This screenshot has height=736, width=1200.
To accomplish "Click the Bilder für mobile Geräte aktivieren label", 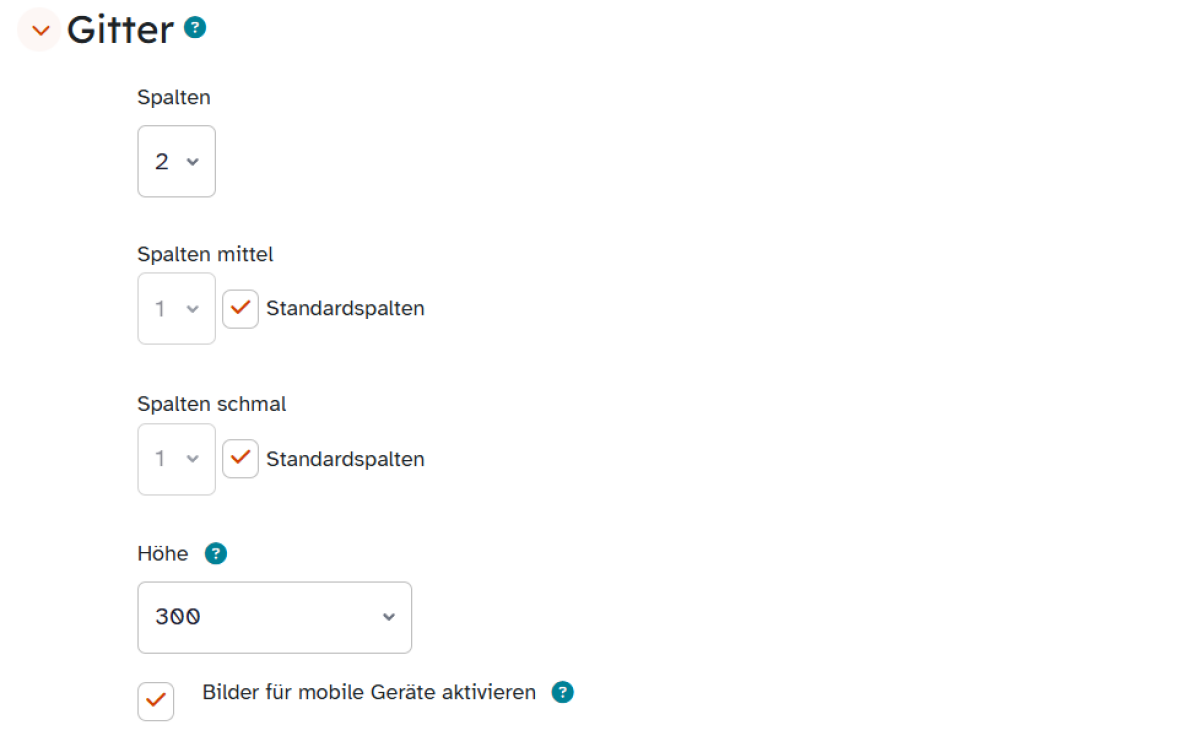I will [x=369, y=692].
